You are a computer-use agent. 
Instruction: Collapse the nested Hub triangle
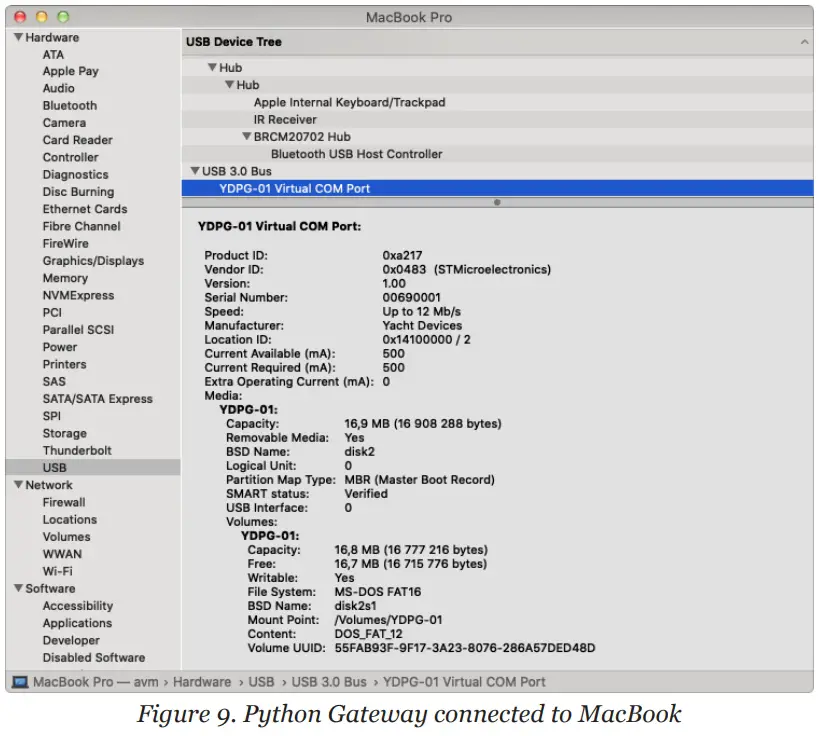pyautogui.click(x=229, y=85)
